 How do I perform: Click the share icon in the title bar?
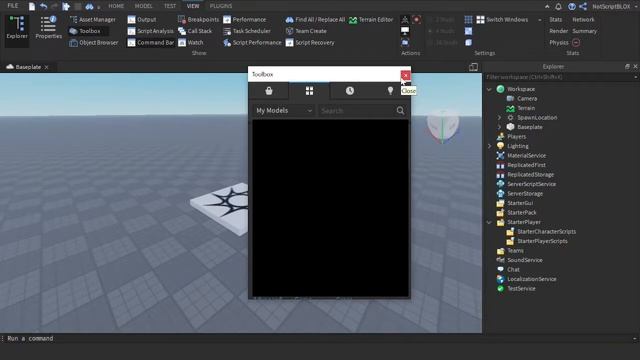(x=583, y=7)
